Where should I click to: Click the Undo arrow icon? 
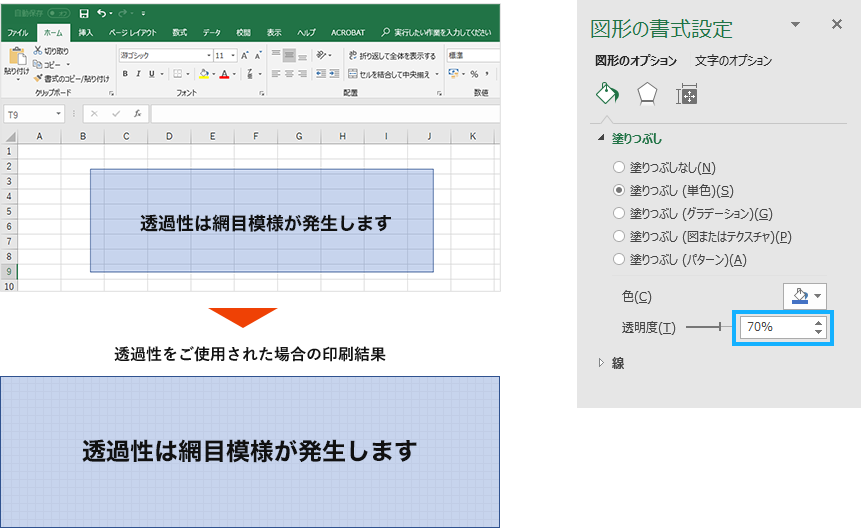pyautogui.click(x=102, y=14)
